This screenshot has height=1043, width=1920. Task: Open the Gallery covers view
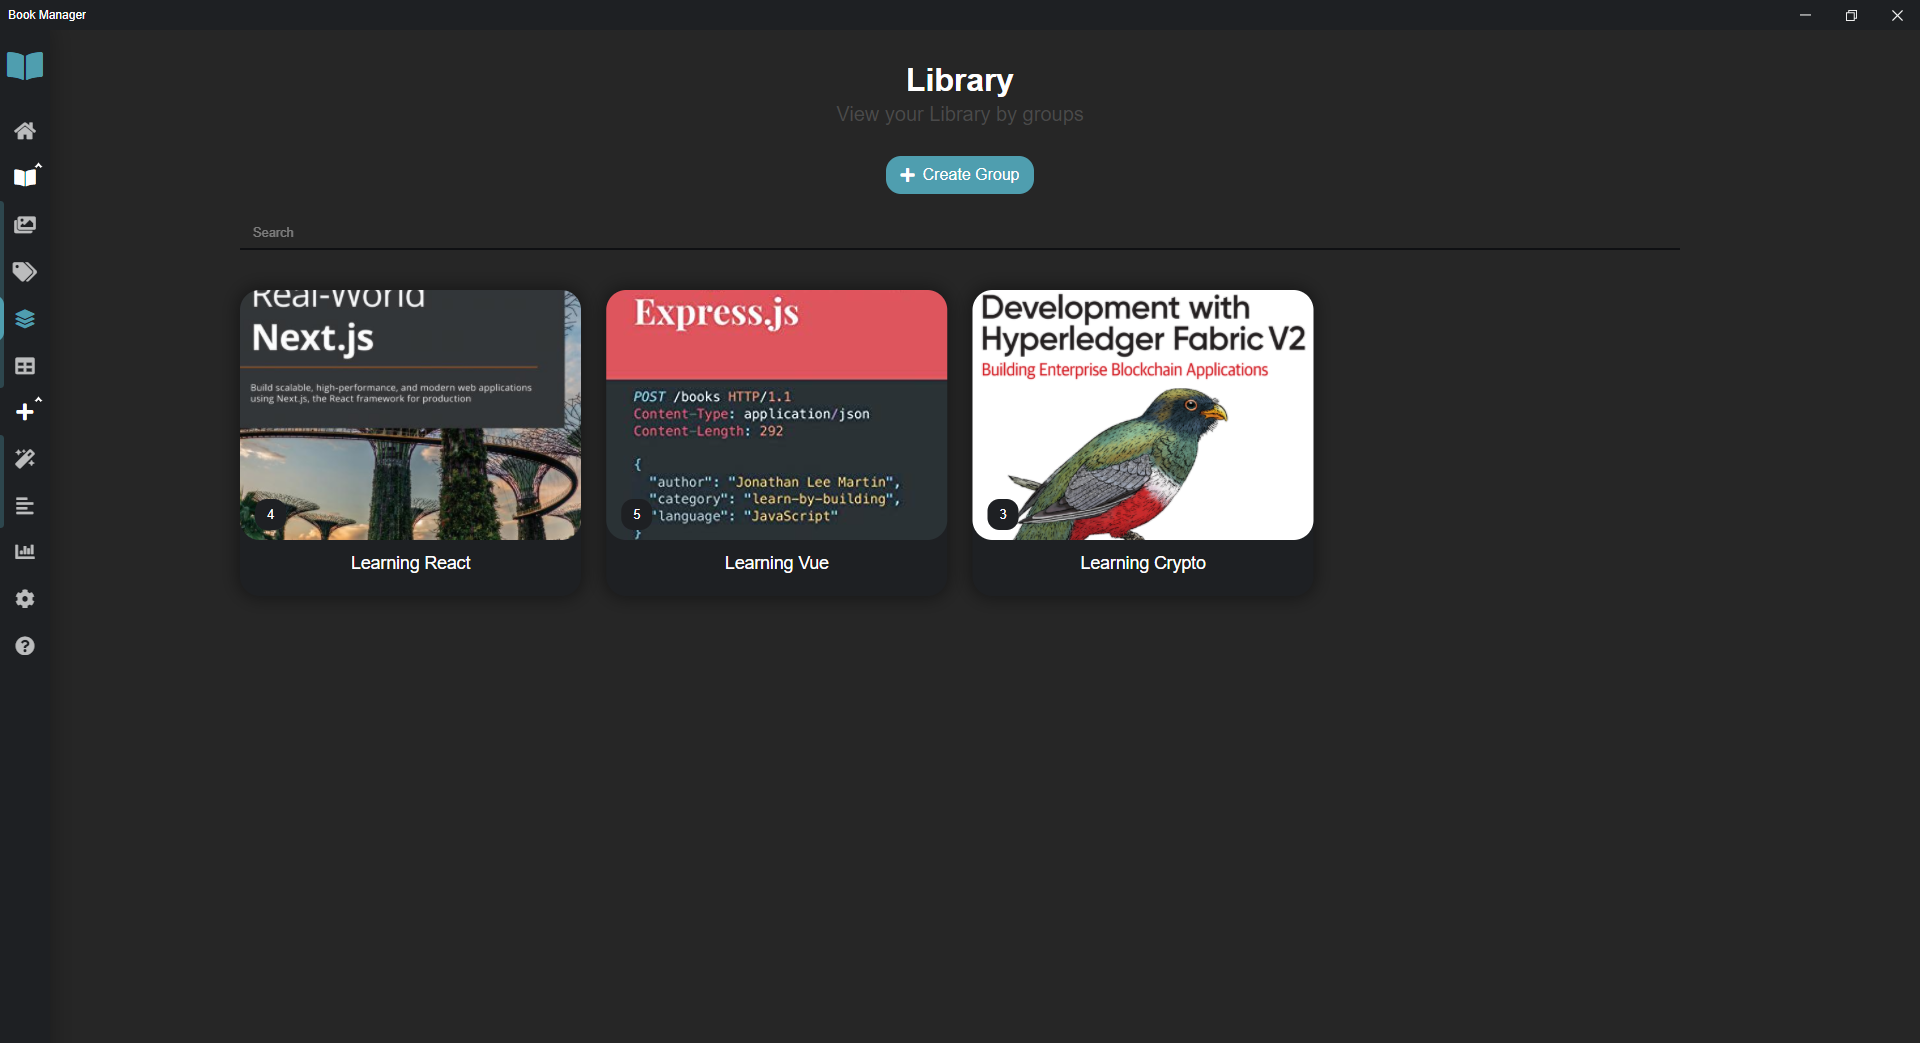click(x=25, y=224)
